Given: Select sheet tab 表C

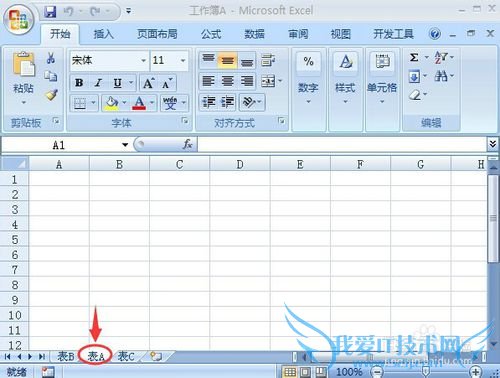Looking at the screenshot, I should coord(126,357).
